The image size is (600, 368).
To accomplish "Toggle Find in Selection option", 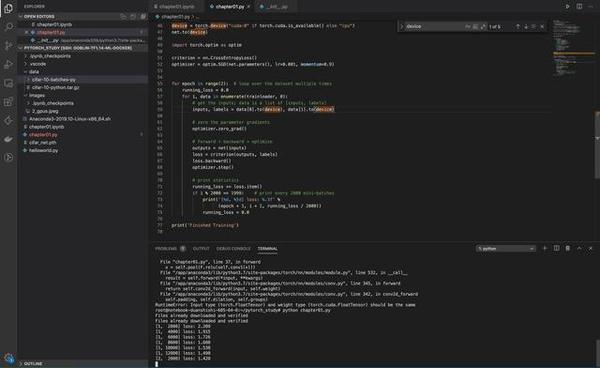I will tap(534, 26).
